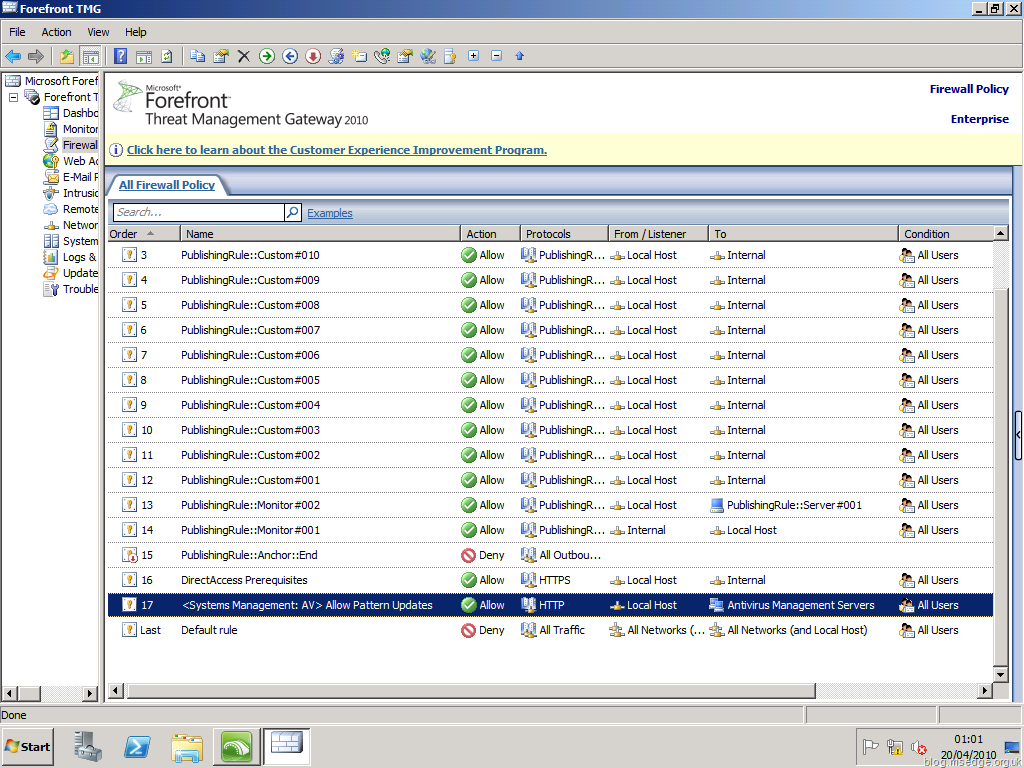Viewport: 1024px width, 768px height.
Task: Select the Default rule row name
Action: 209,630
